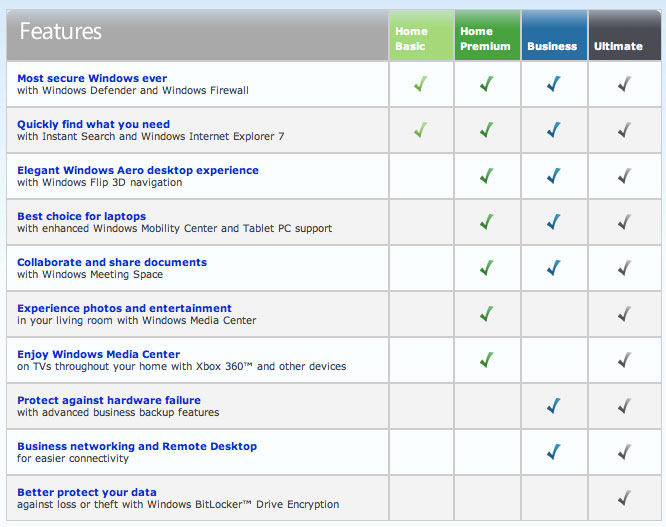Screen dimensions: 666x527
Task: Click Home Premium checkmark for Experience photos row
Action: 486,314
